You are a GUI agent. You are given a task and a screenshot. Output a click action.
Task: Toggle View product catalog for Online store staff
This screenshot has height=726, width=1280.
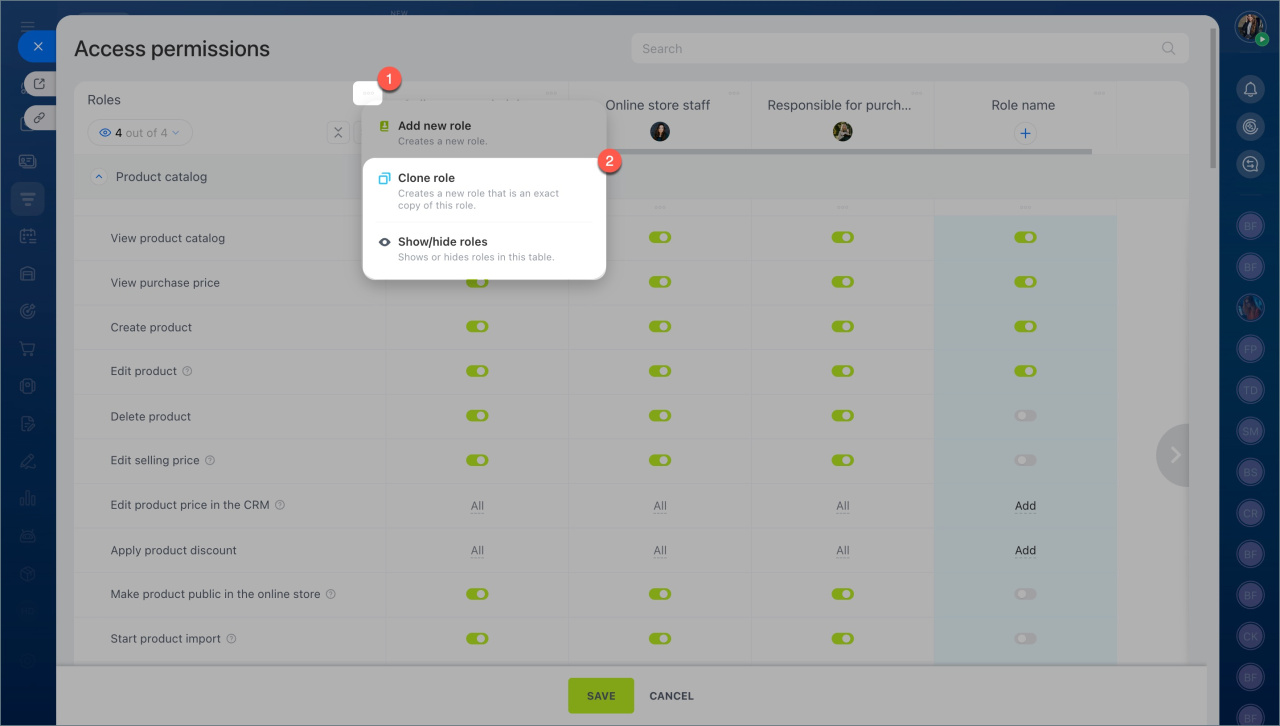pyautogui.click(x=660, y=238)
